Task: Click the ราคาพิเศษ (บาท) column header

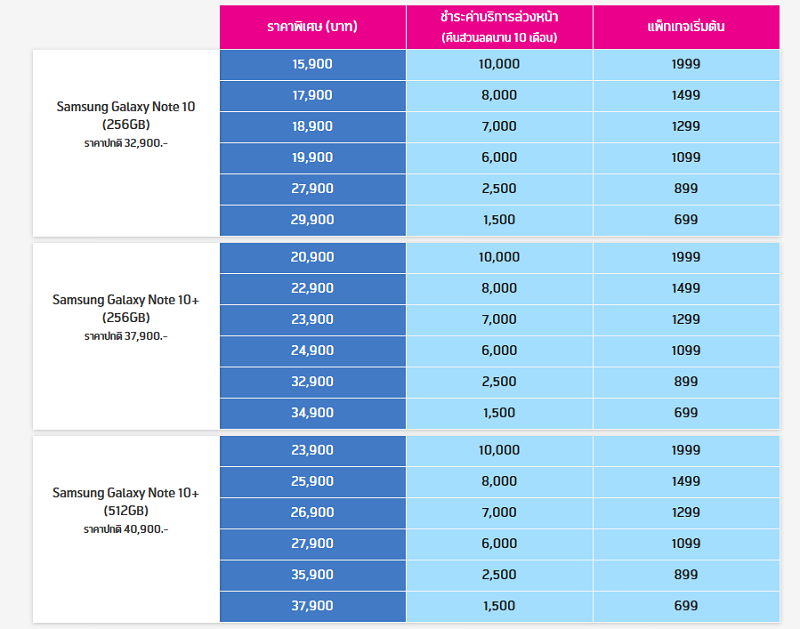Action: (x=313, y=27)
